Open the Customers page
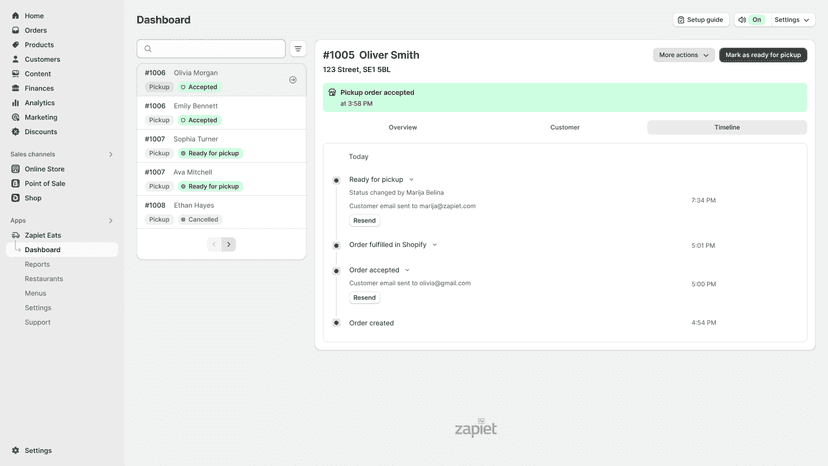This screenshot has width=828, height=466. pos(42,59)
